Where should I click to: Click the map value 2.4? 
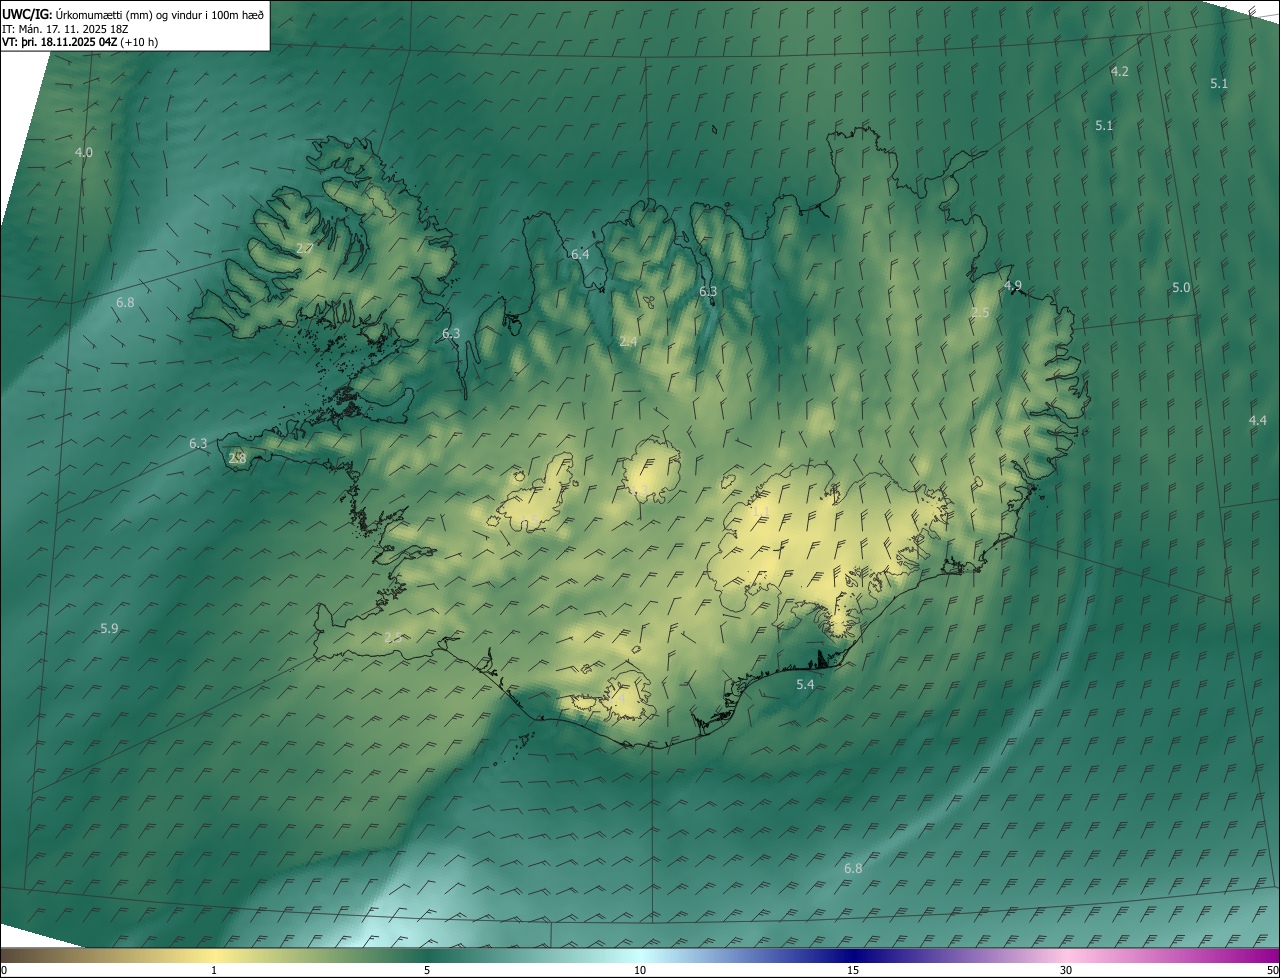pyautogui.click(x=628, y=342)
